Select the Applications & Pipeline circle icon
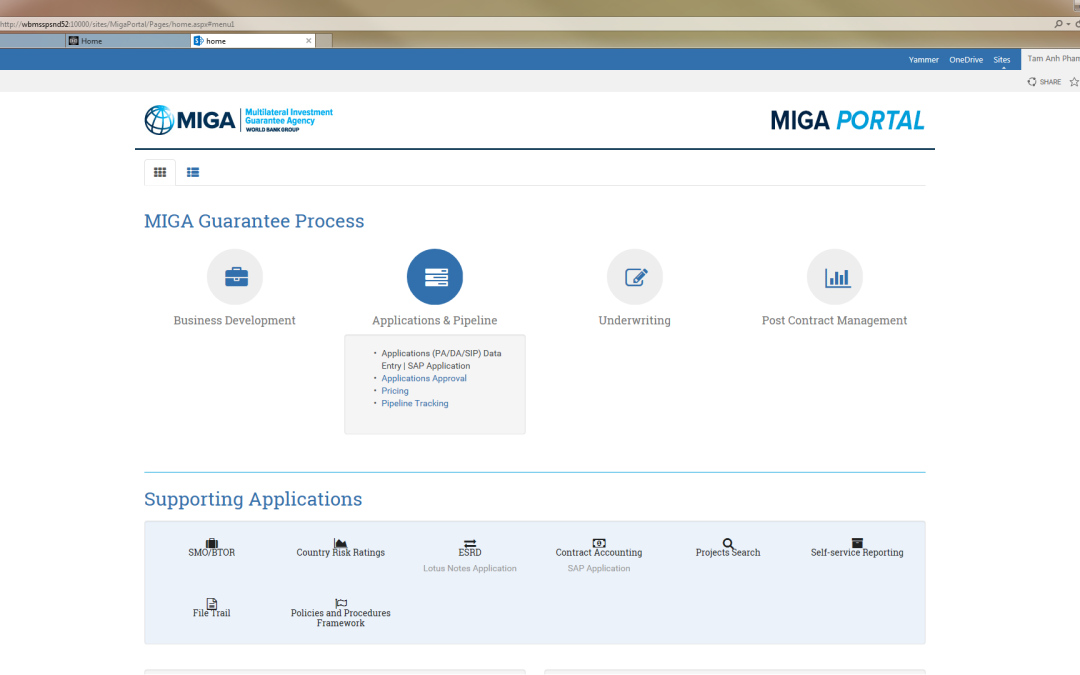This screenshot has width=1080, height=675. click(x=435, y=277)
